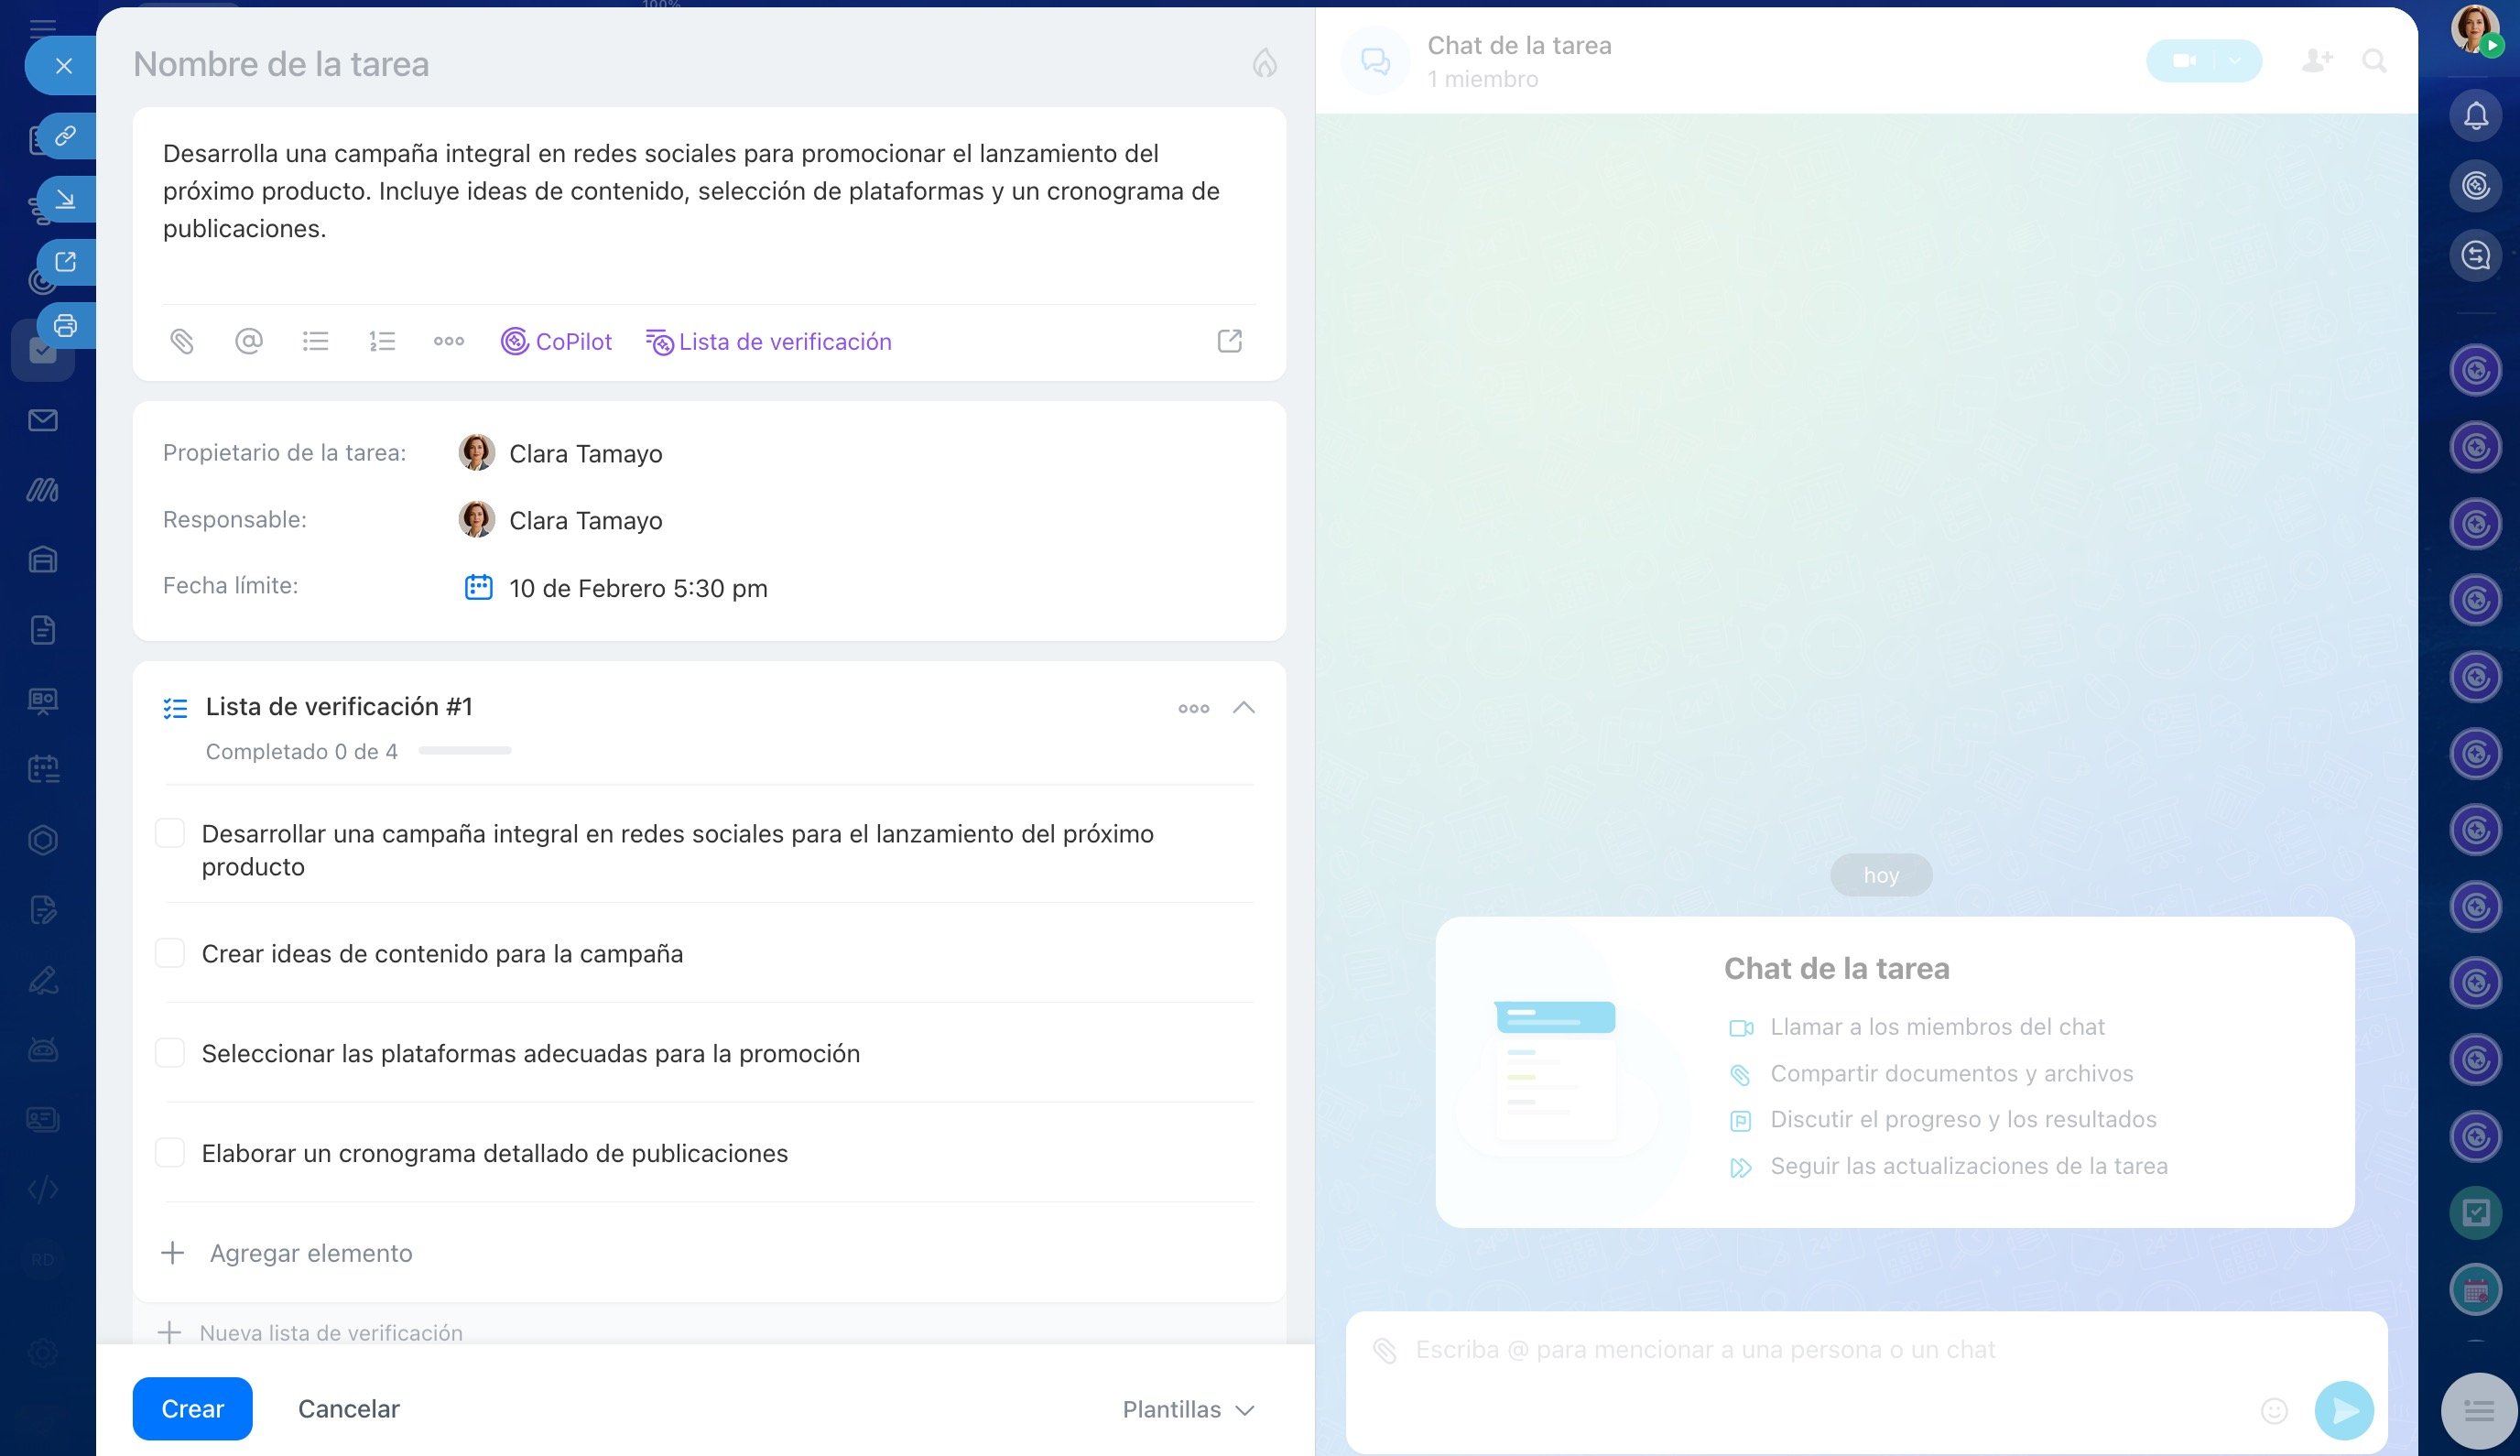Open the checklist three-dots menu

[x=1193, y=708]
